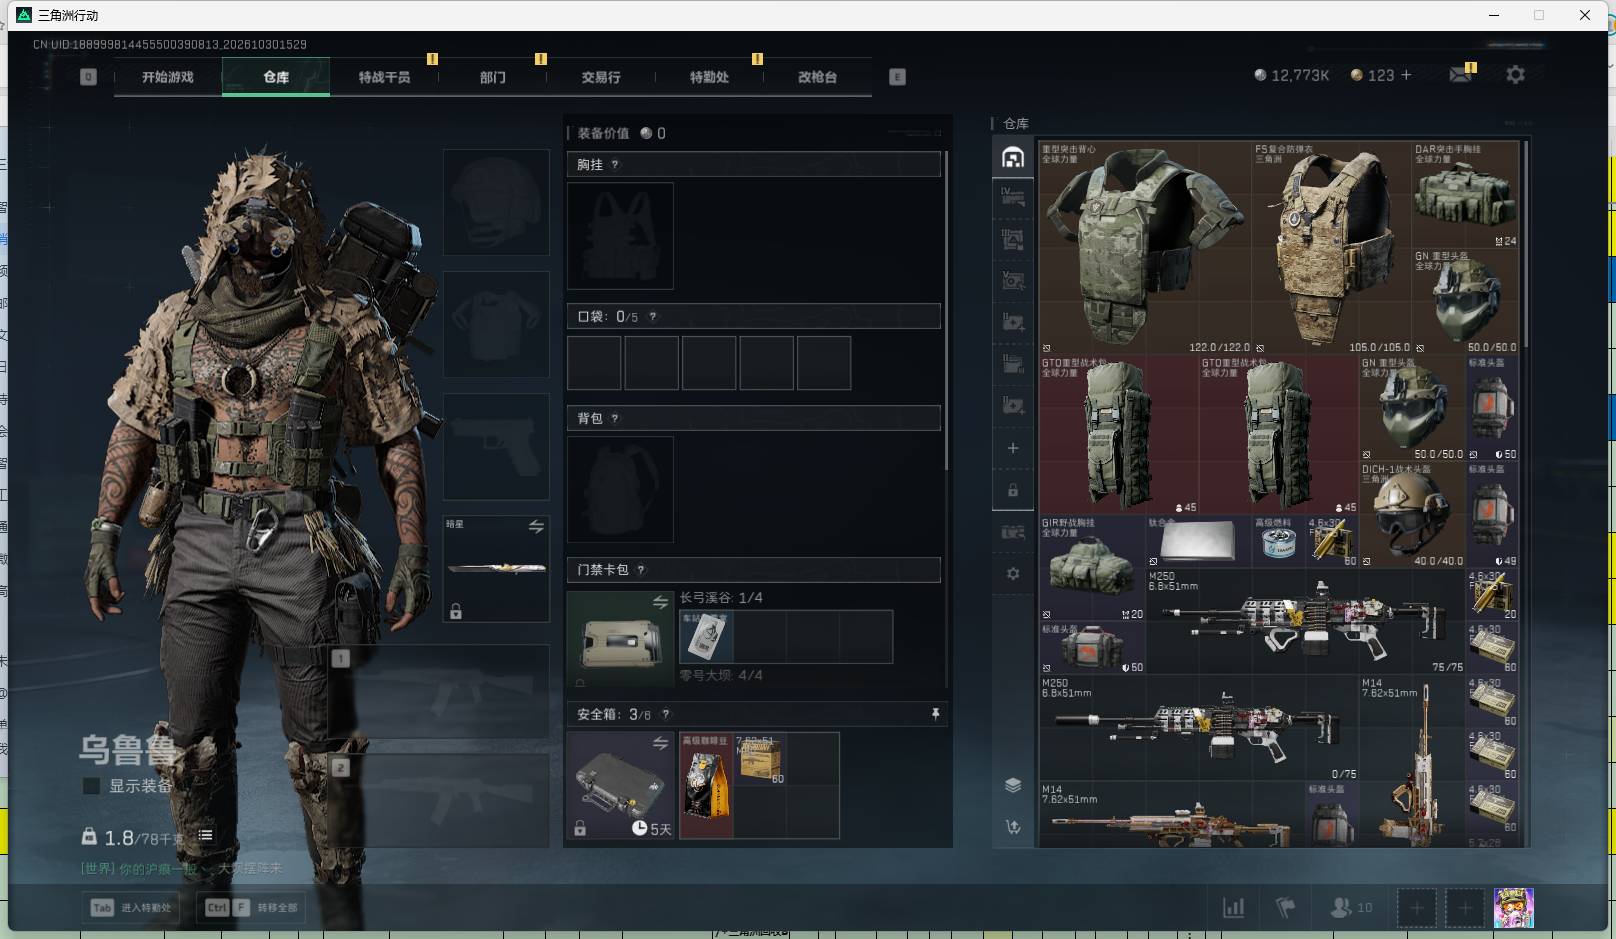Click the 进入特勤处 button
Screen dimensions: 1616x939
[131, 907]
